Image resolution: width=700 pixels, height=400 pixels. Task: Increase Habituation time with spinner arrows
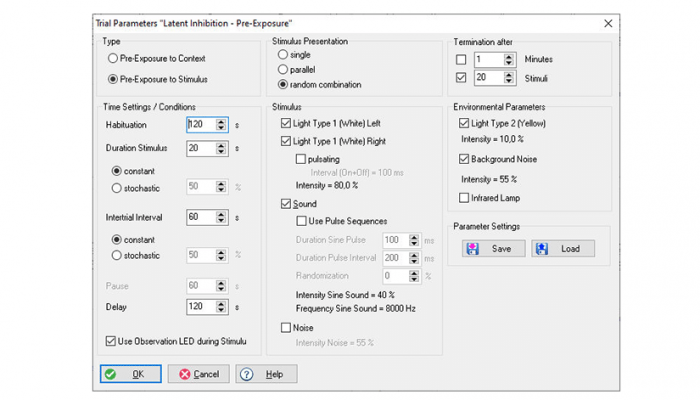(x=221, y=121)
